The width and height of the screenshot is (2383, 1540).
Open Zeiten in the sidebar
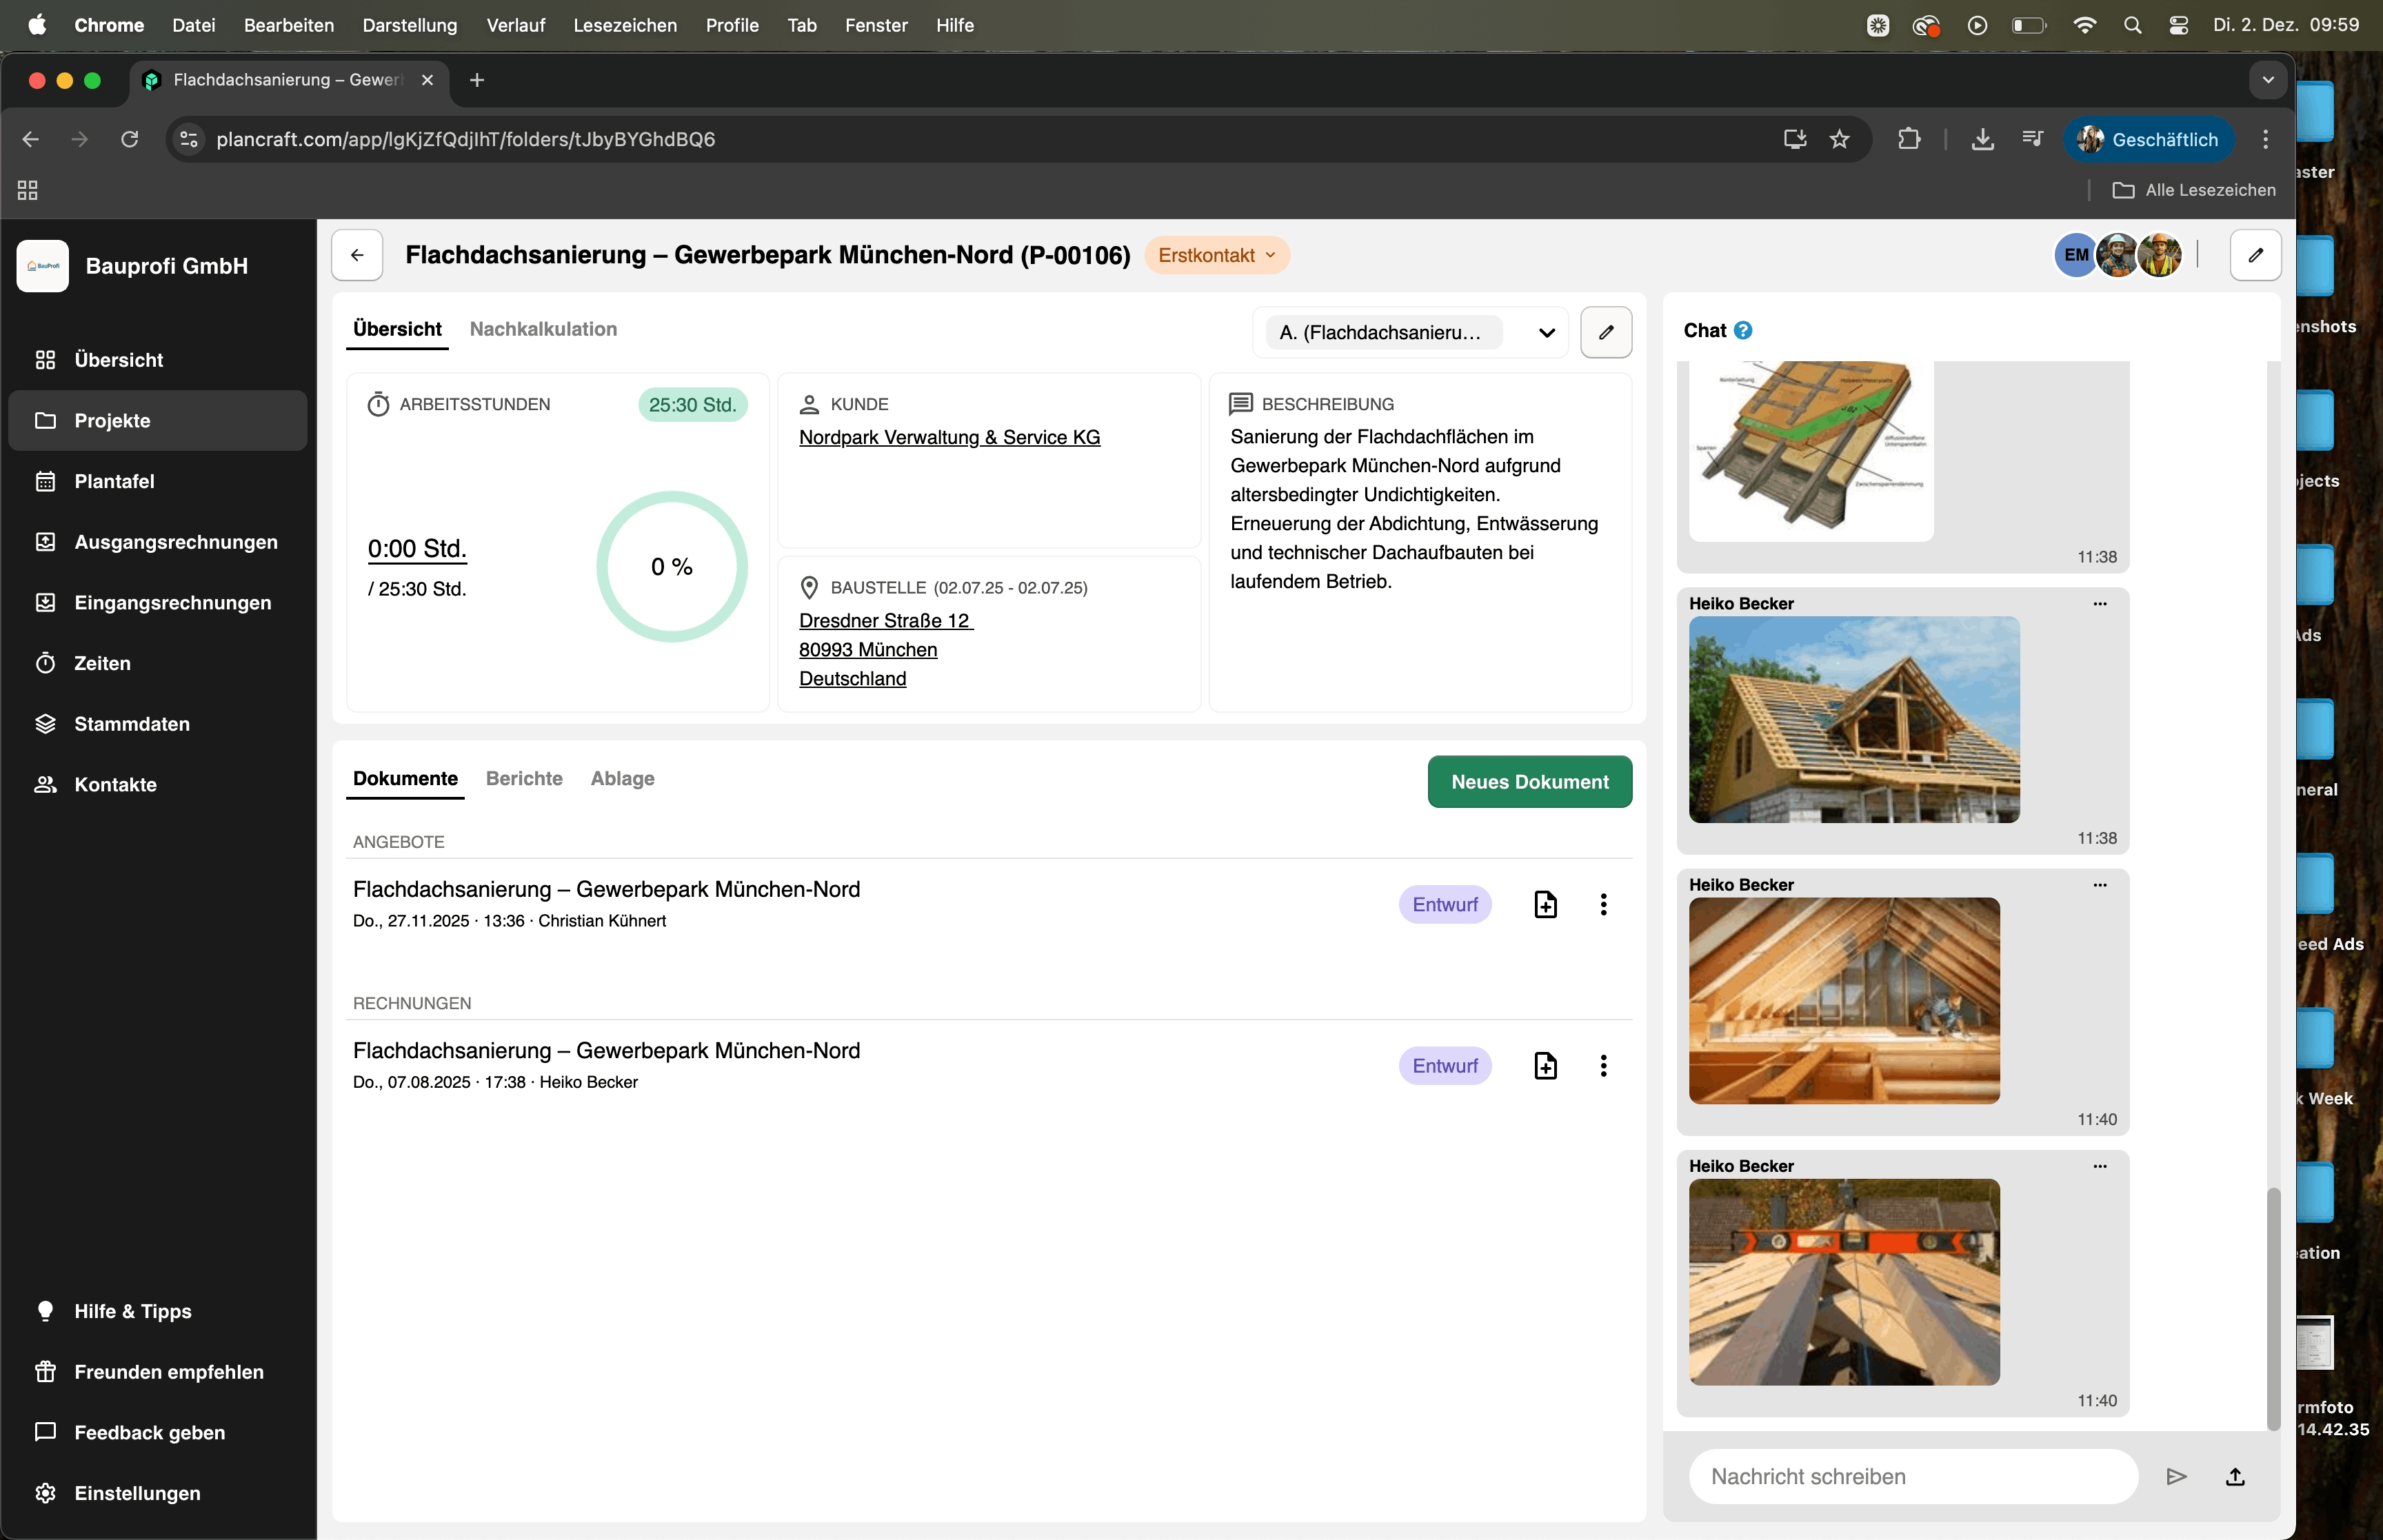click(158, 663)
